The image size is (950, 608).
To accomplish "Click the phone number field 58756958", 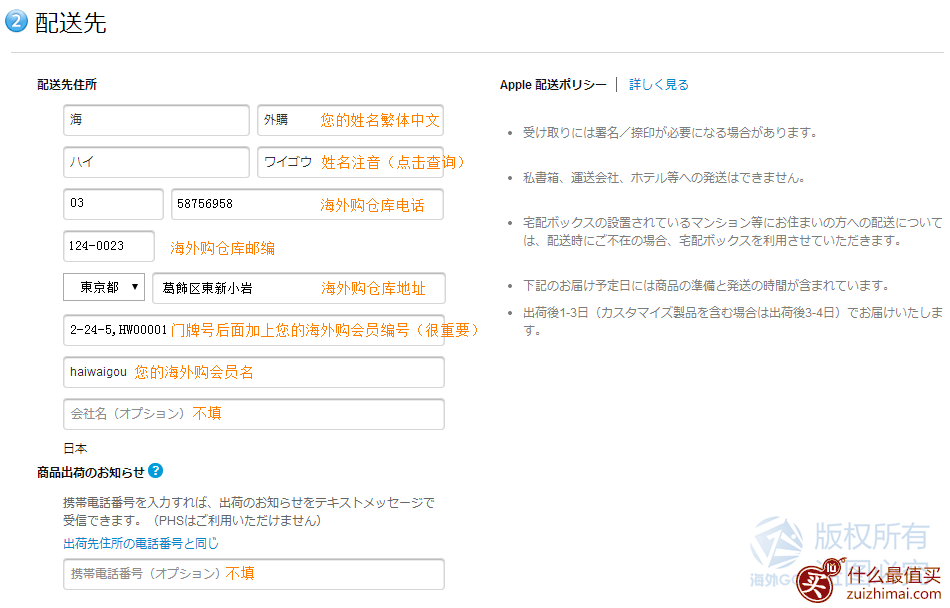I will coord(307,204).
